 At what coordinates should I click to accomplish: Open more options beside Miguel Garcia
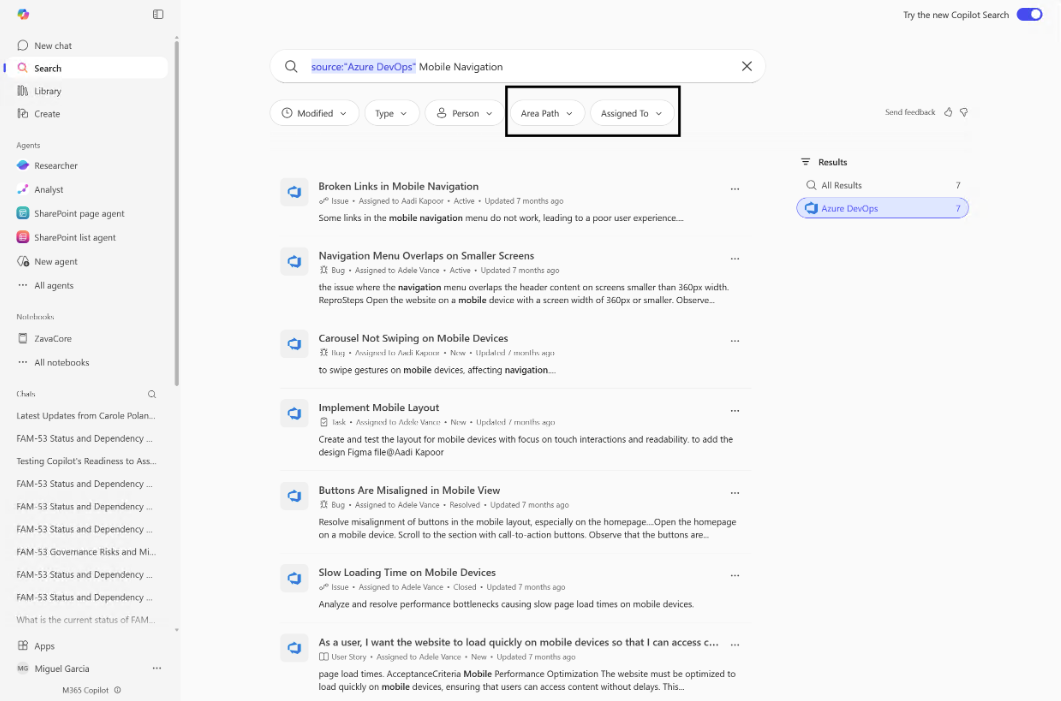(x=157, y=668)
